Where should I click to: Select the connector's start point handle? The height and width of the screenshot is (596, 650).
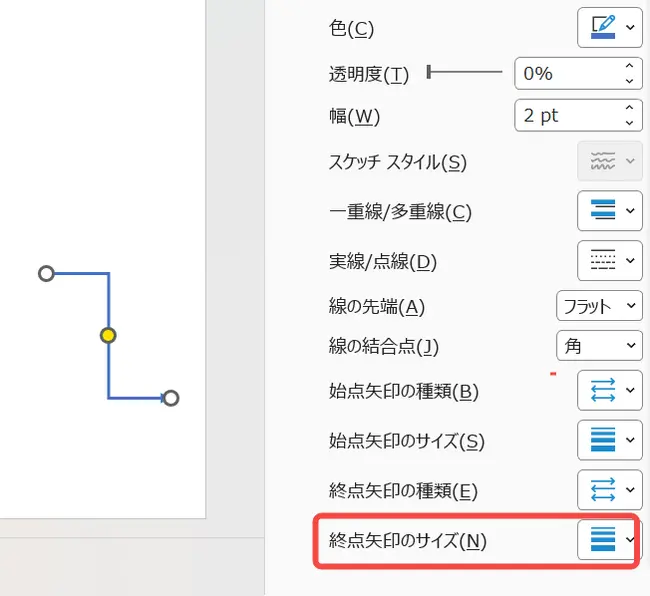coord(46,274)
